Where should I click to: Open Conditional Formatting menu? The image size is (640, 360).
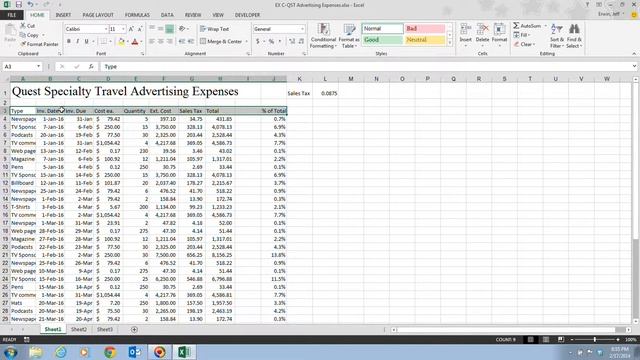(x=323, y=36)
